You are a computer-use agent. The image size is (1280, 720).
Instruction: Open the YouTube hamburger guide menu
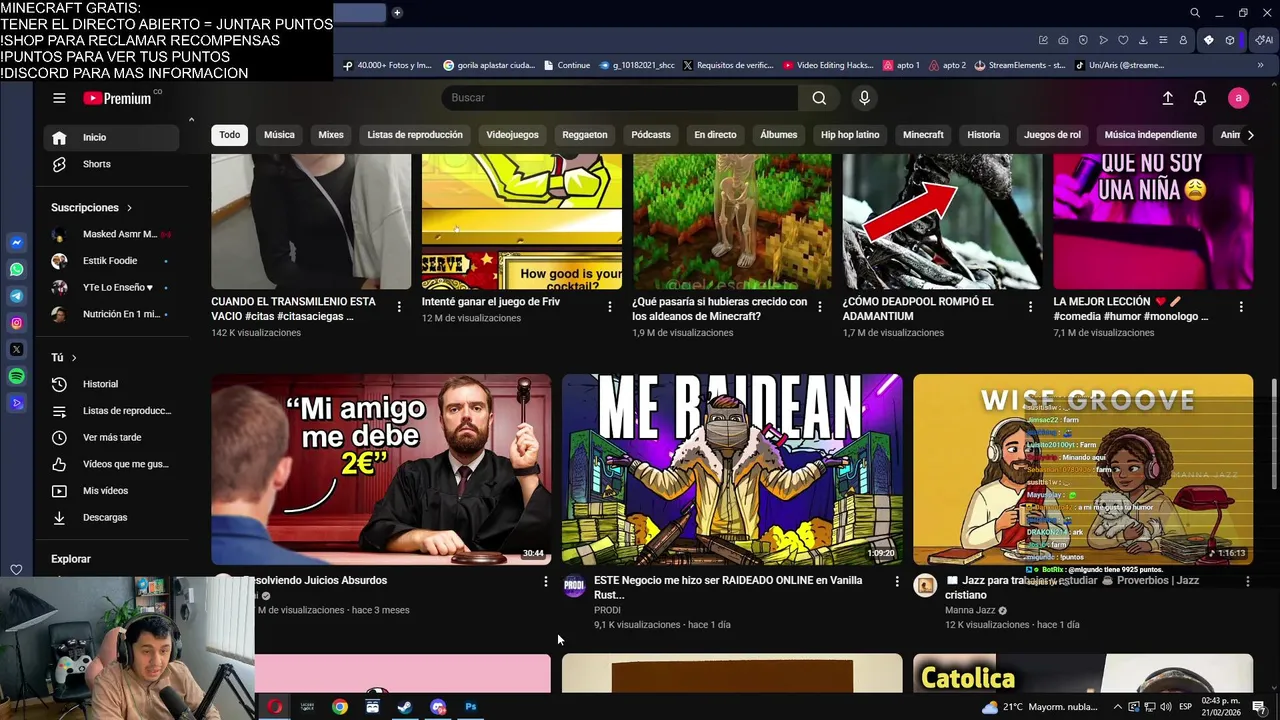[x=59, y=98]
